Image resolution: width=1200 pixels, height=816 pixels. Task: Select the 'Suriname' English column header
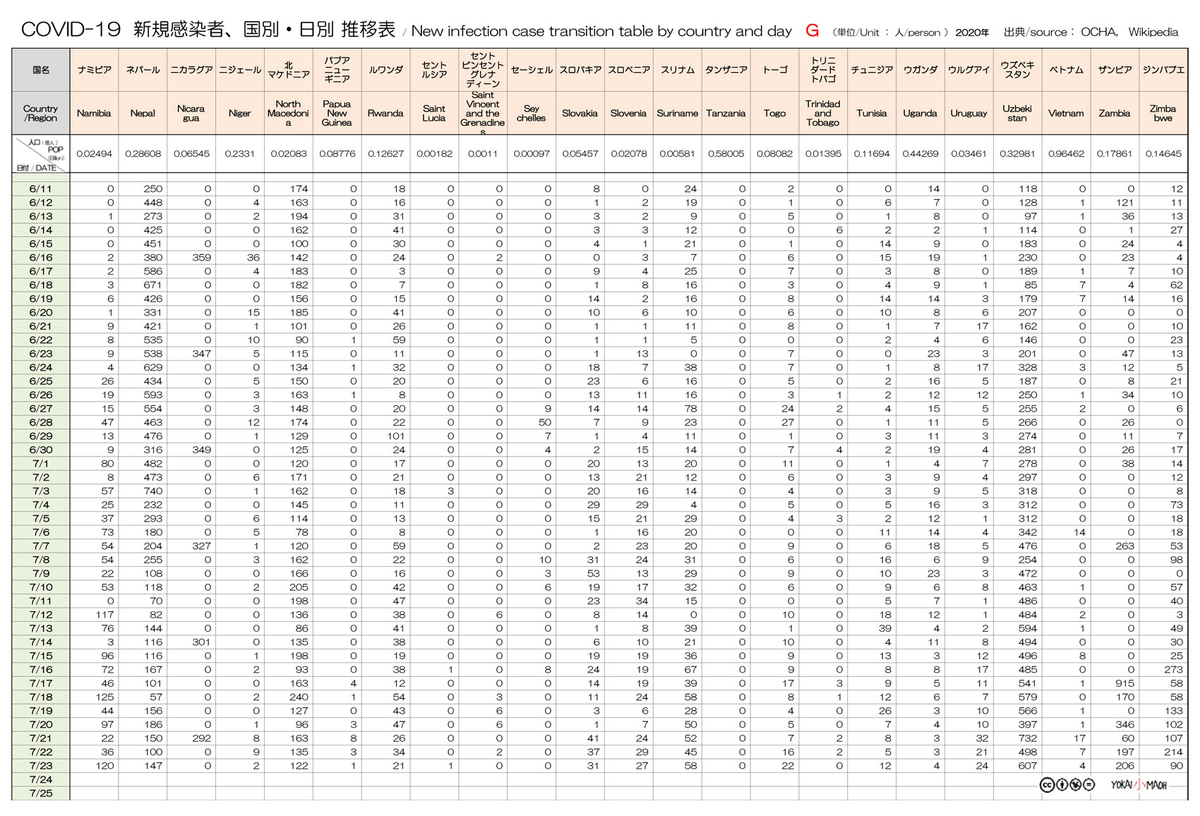point(677,113)
